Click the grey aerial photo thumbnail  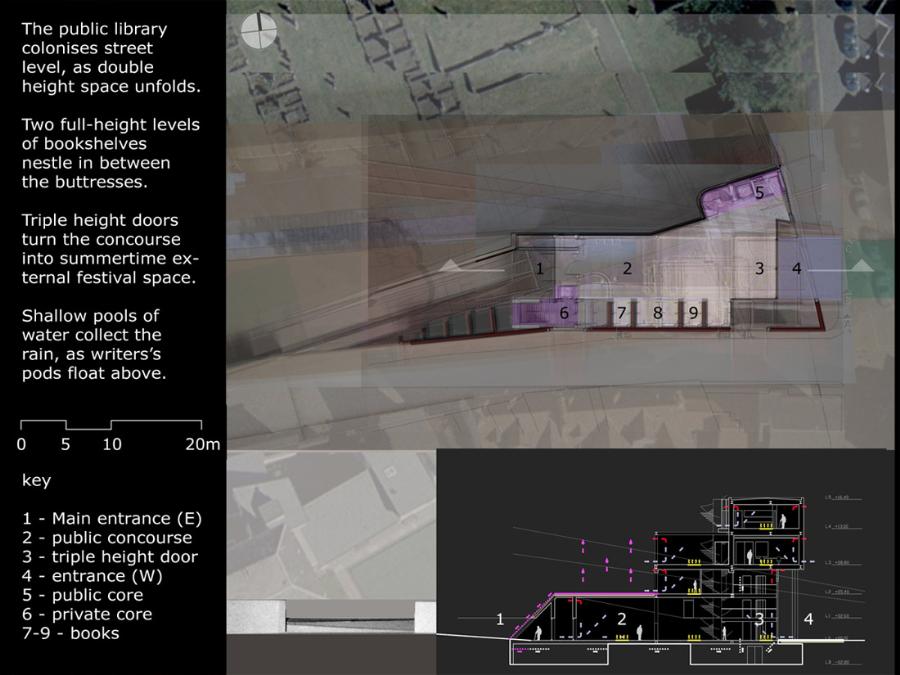[x=331, y=524]
